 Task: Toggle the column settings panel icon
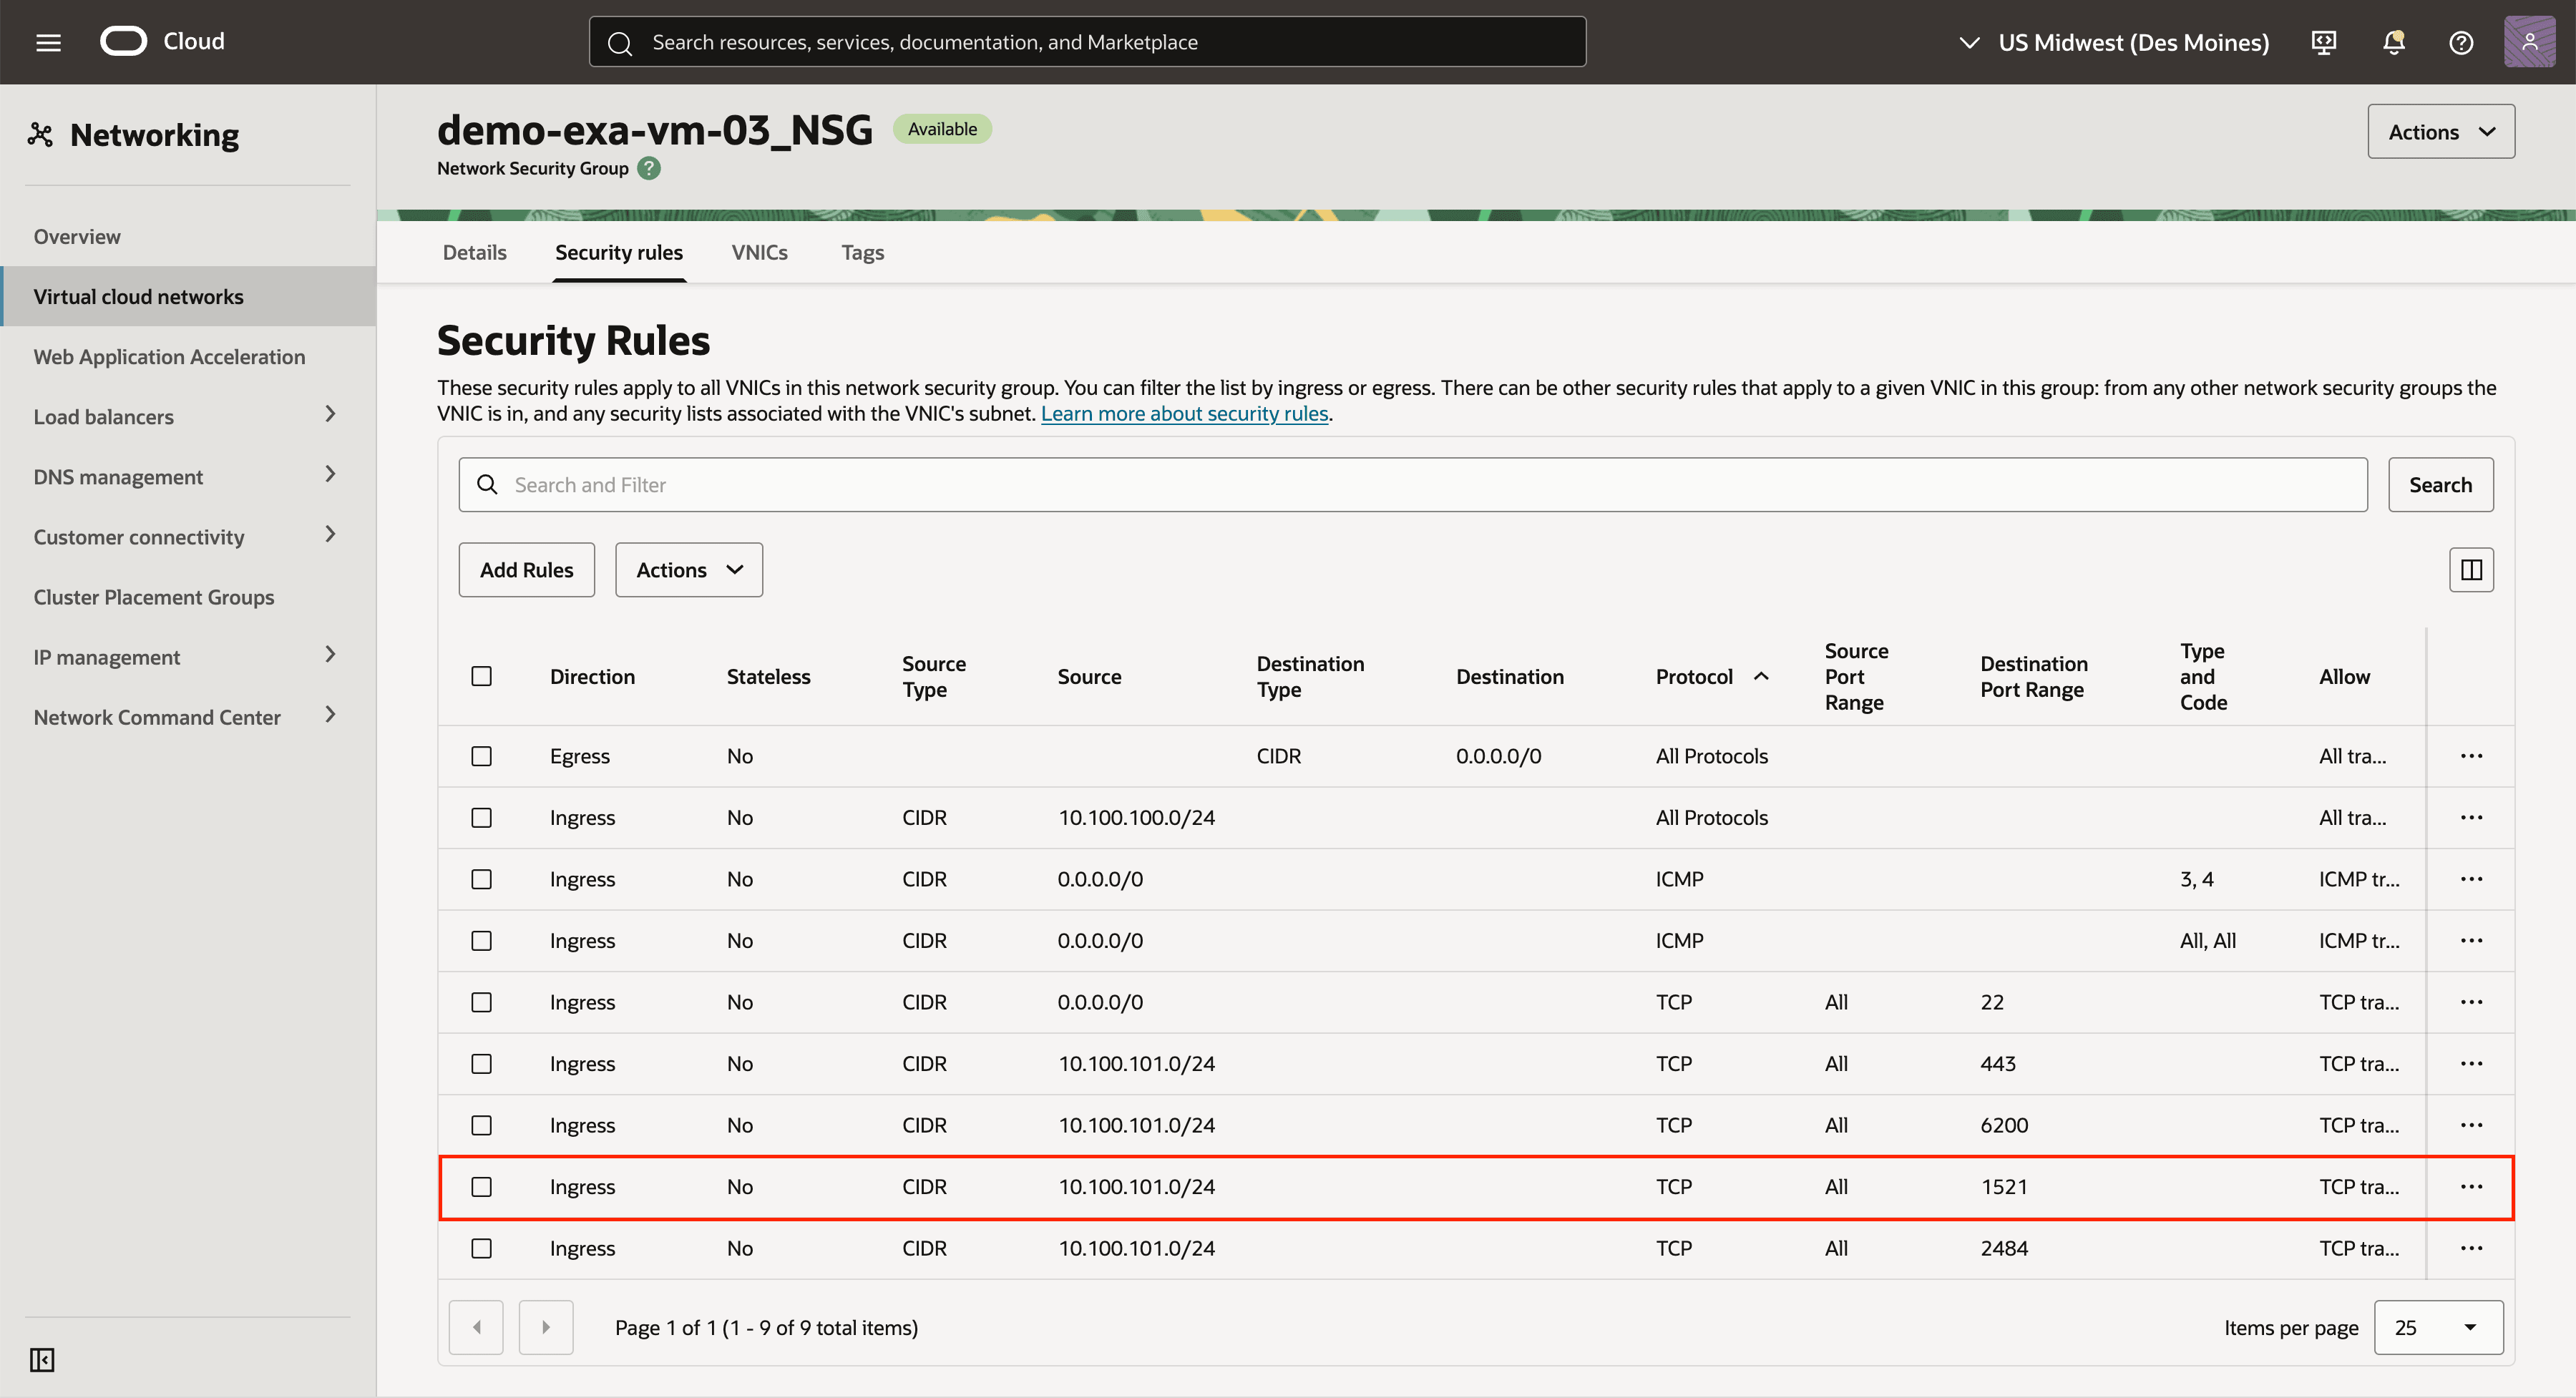pyautogui.click(x=2472, y=569)
